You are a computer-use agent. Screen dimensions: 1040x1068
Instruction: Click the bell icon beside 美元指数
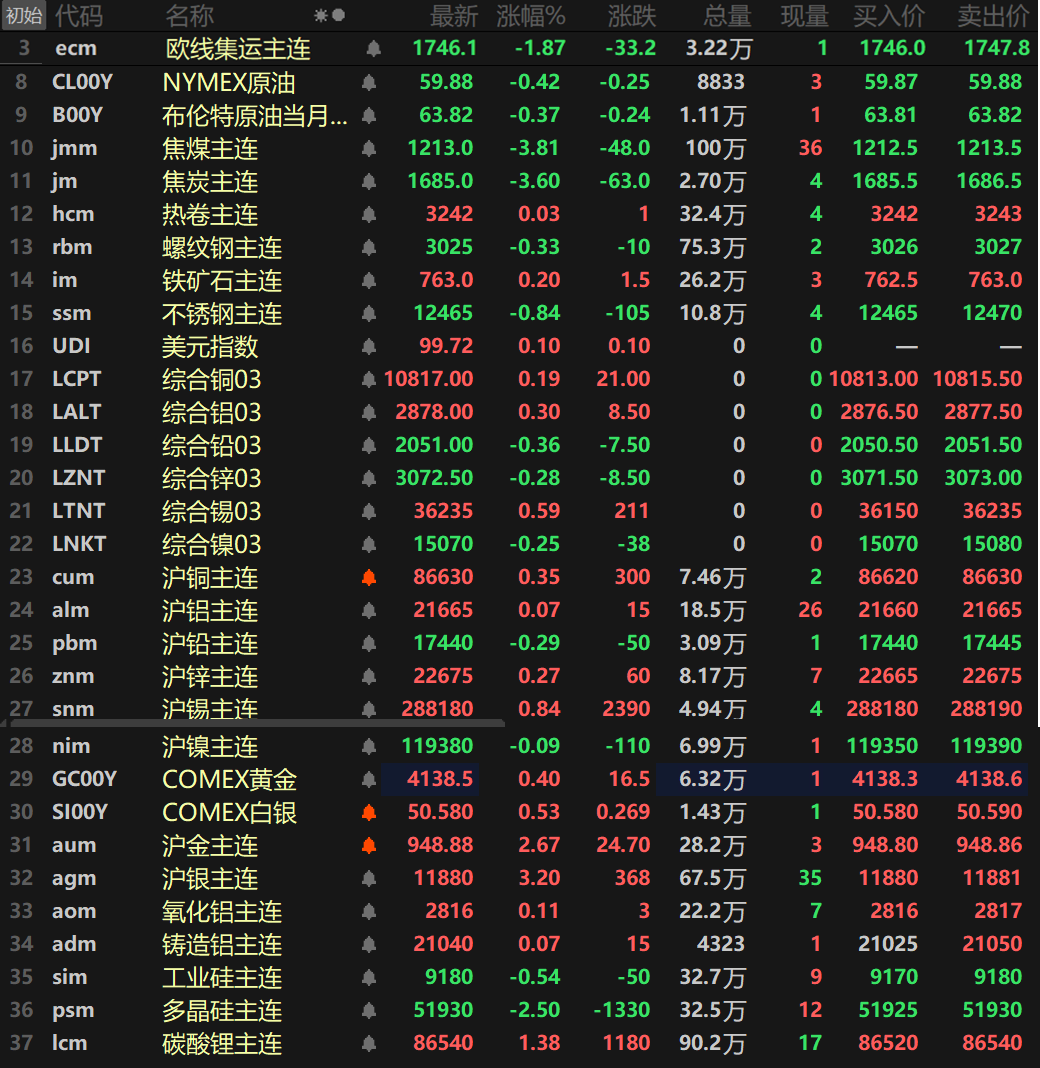[x=369, y=346]
